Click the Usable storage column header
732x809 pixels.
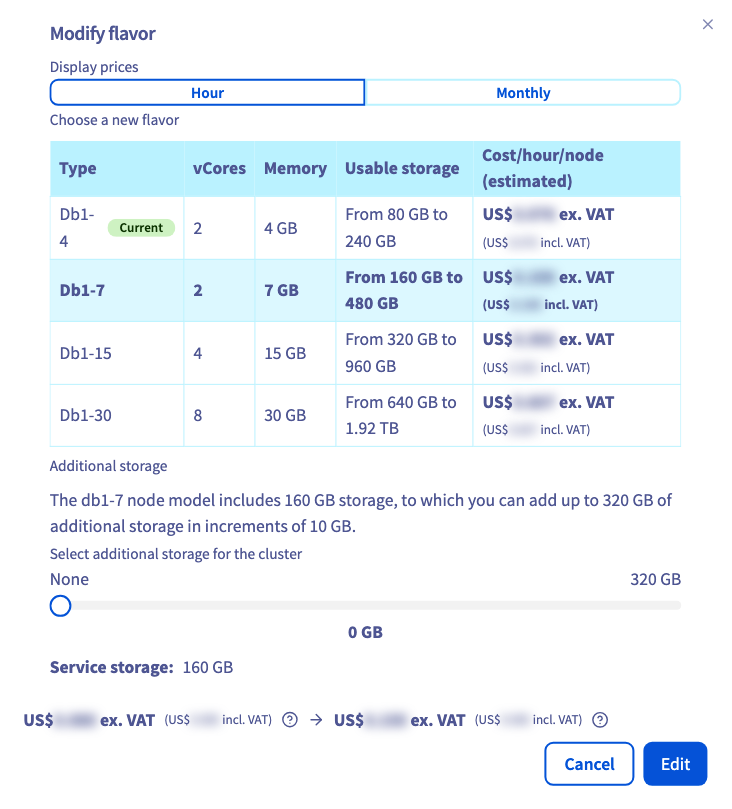click(404, 169)
